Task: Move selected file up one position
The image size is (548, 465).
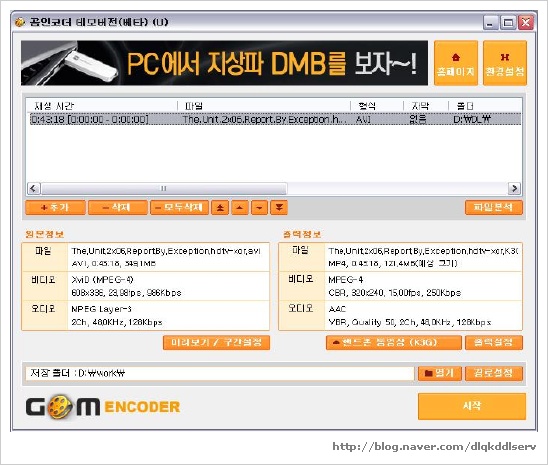Action: click(x=240, y=208)
